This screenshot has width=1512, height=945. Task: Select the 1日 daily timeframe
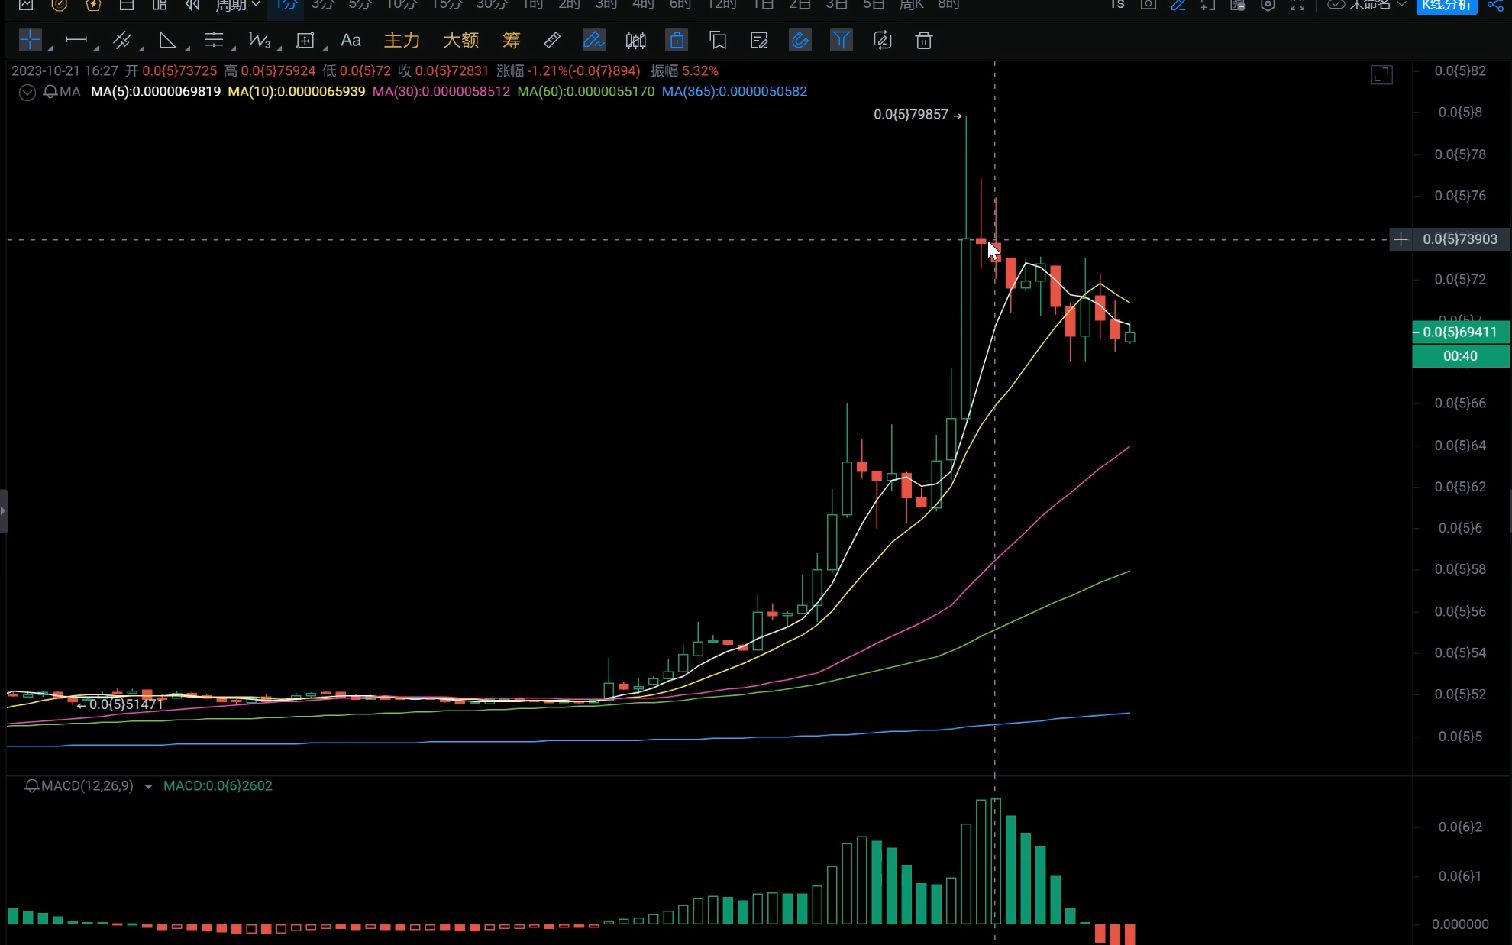[x=763, y=5]
